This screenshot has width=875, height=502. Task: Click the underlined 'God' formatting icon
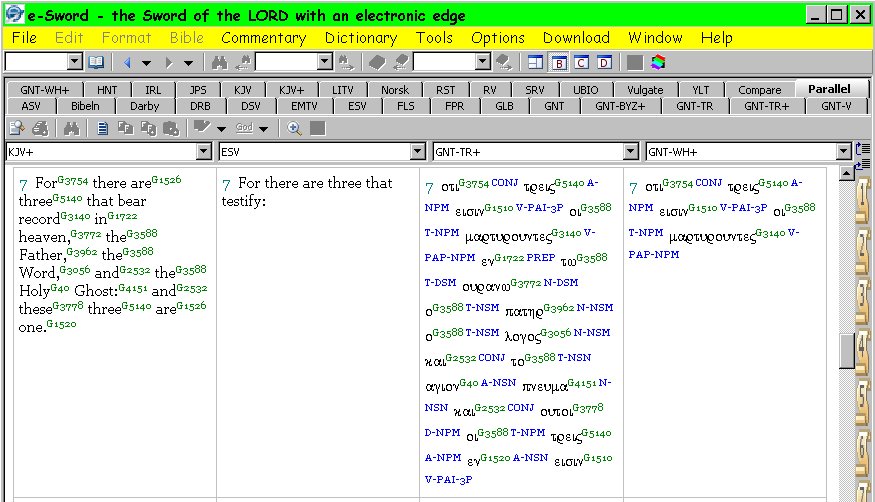[244, 128]
